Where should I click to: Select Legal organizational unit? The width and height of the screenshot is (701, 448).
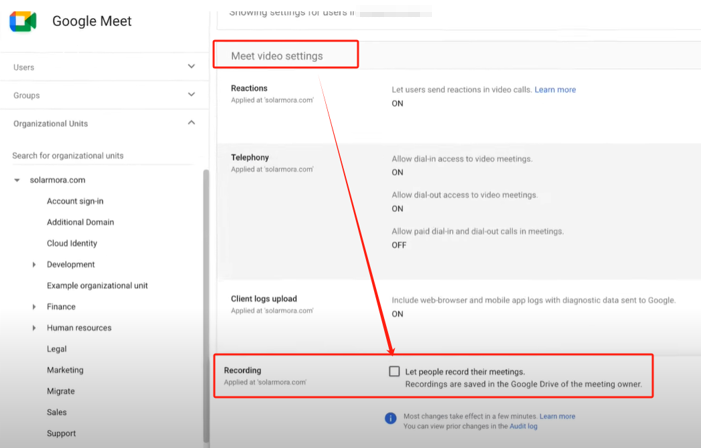pyautogui.click(x=56, y=349)
